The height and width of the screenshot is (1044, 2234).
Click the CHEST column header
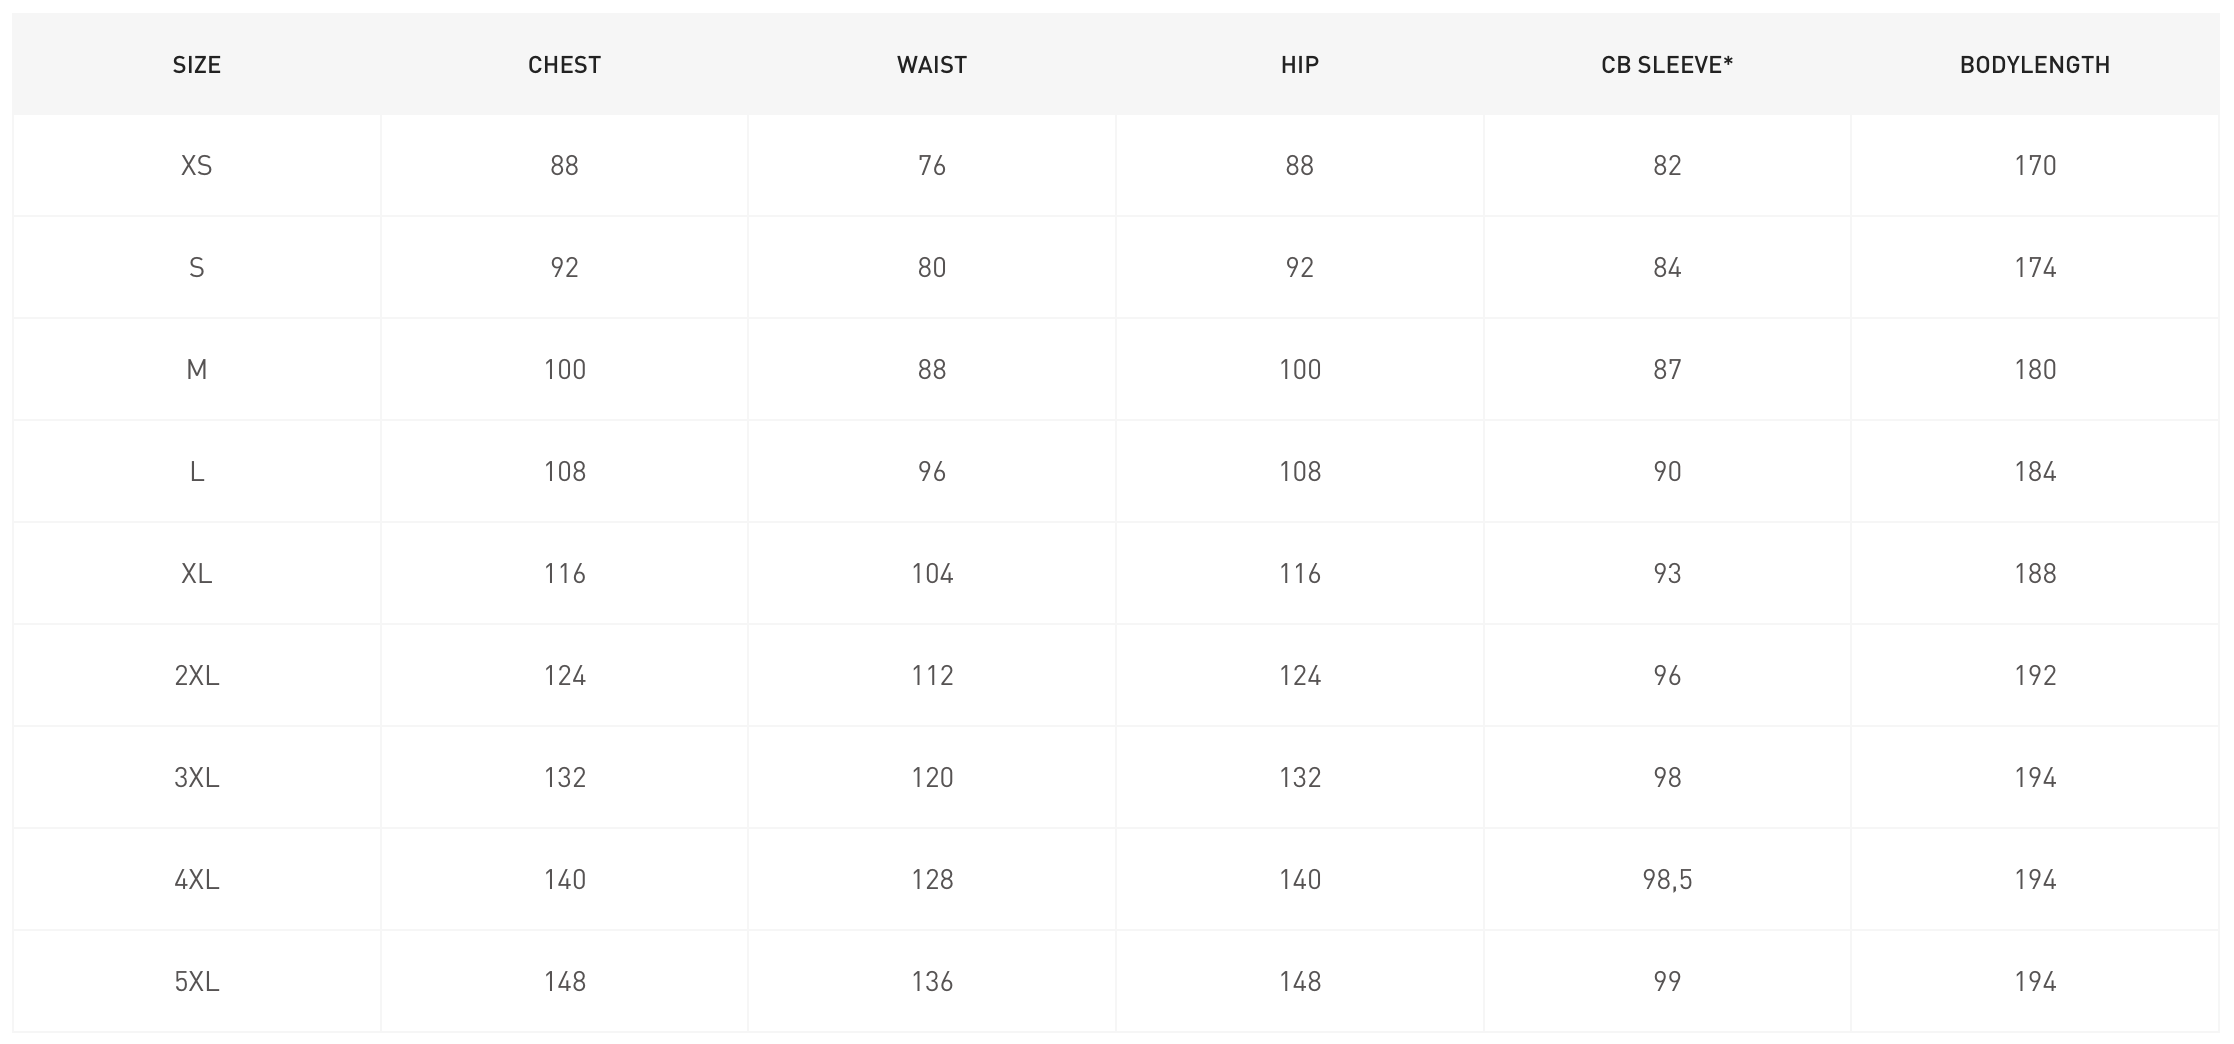(x=564, y=65)
